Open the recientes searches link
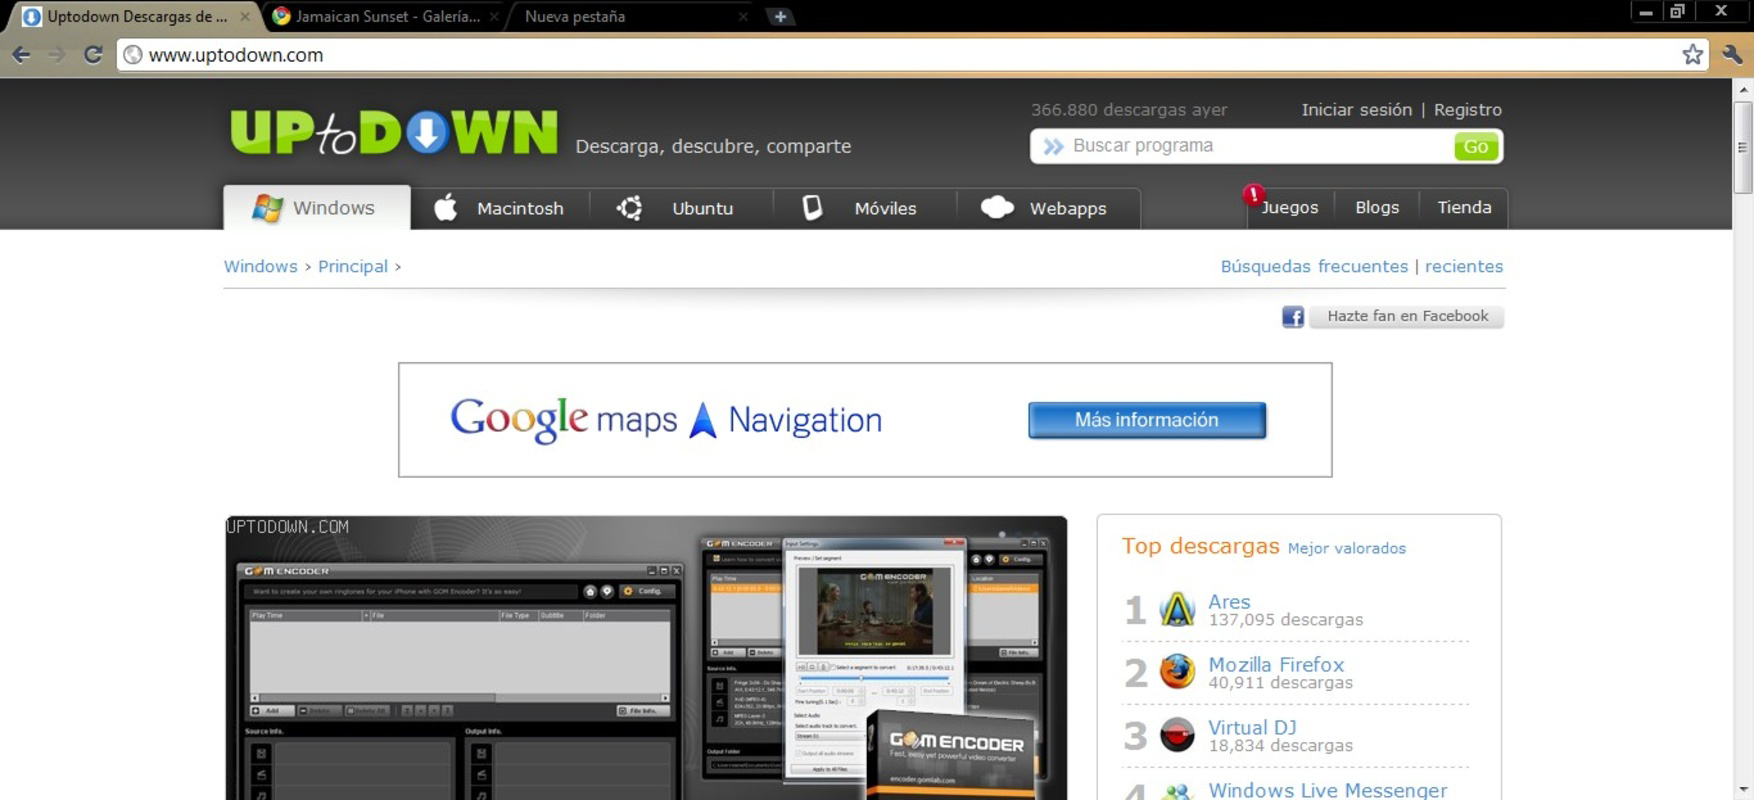1754x800 pixels. tap(1464, 266)
